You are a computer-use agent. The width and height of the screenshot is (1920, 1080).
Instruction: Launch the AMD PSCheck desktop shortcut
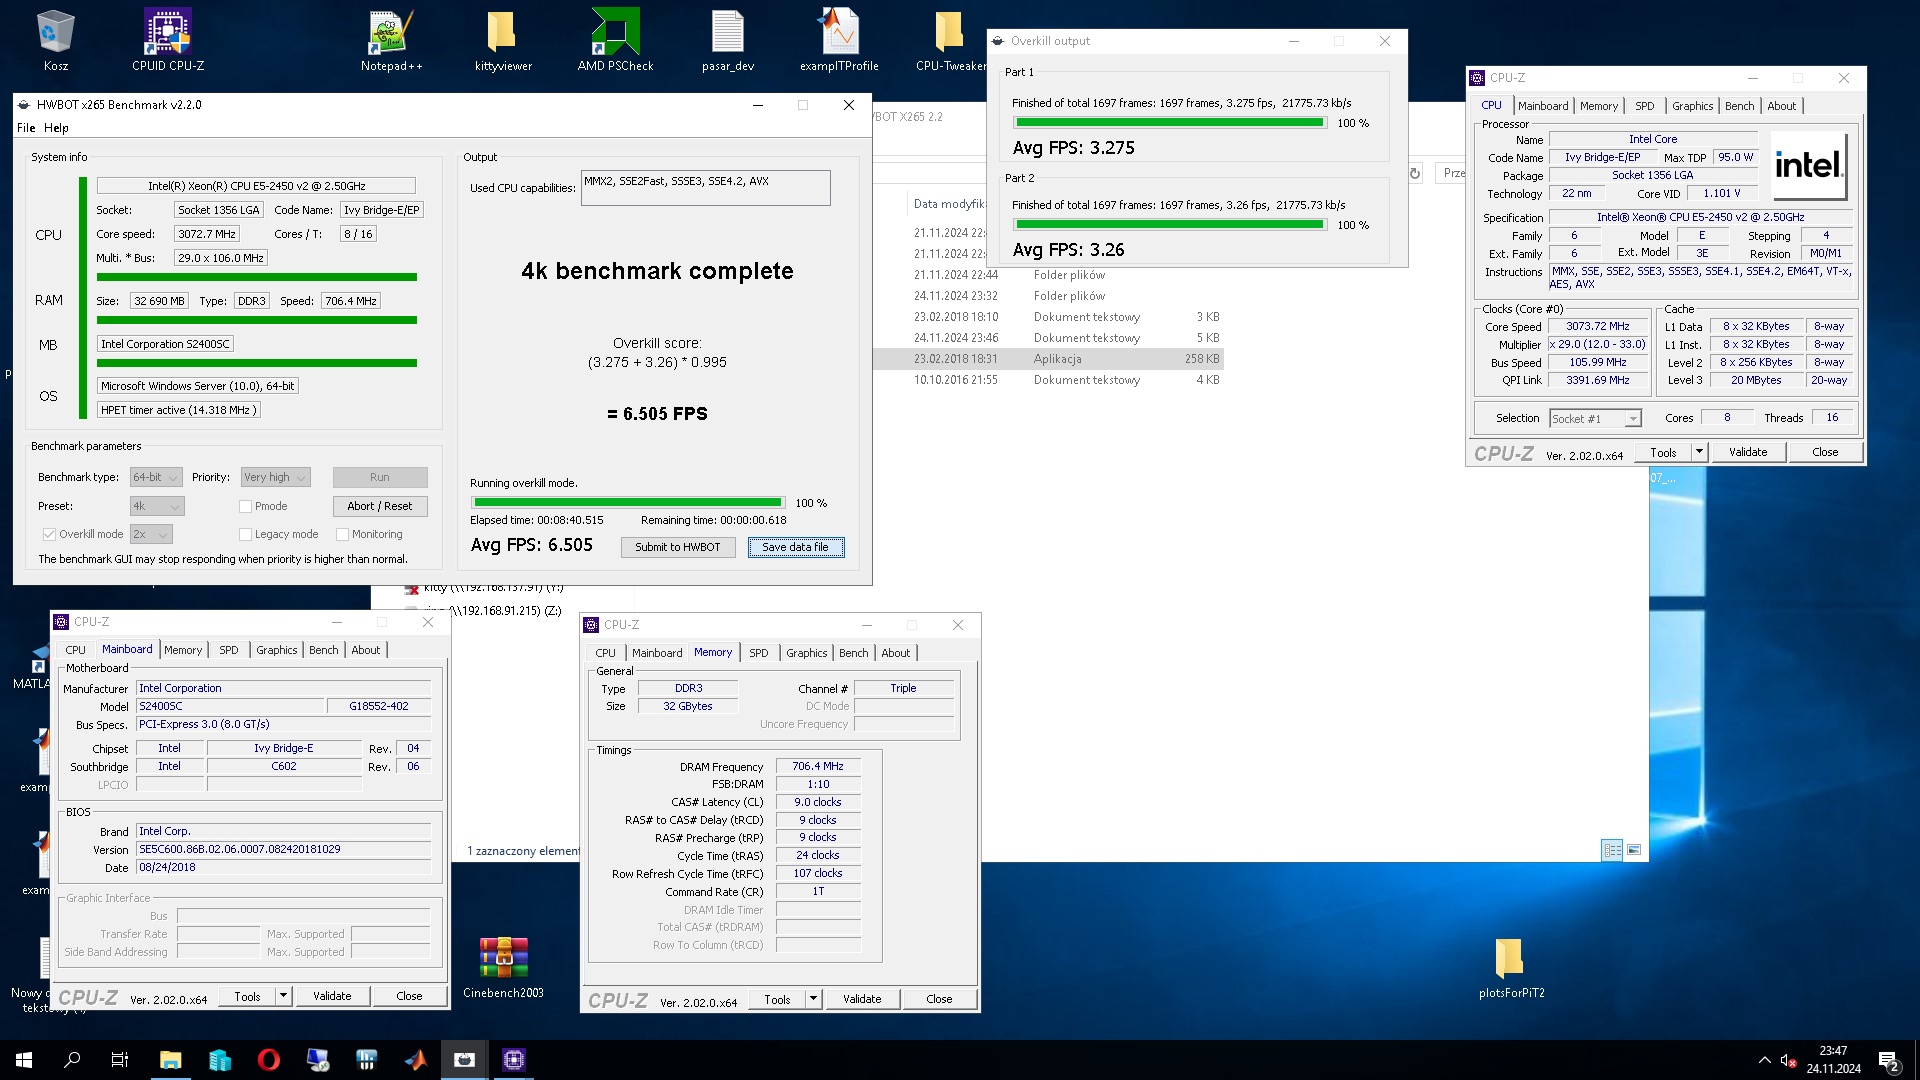(615, 40)
